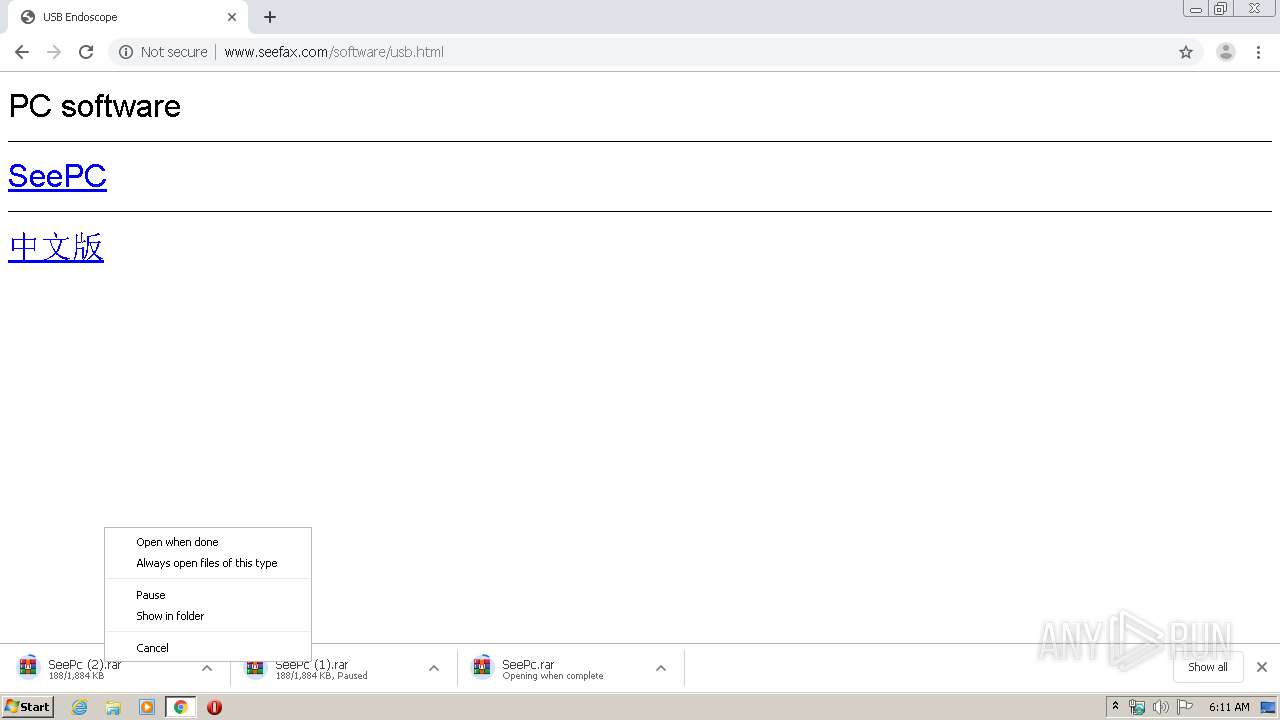1280x720 pixels.
Task: Click Chrome icon in taskbar
Action: (180, 707)
